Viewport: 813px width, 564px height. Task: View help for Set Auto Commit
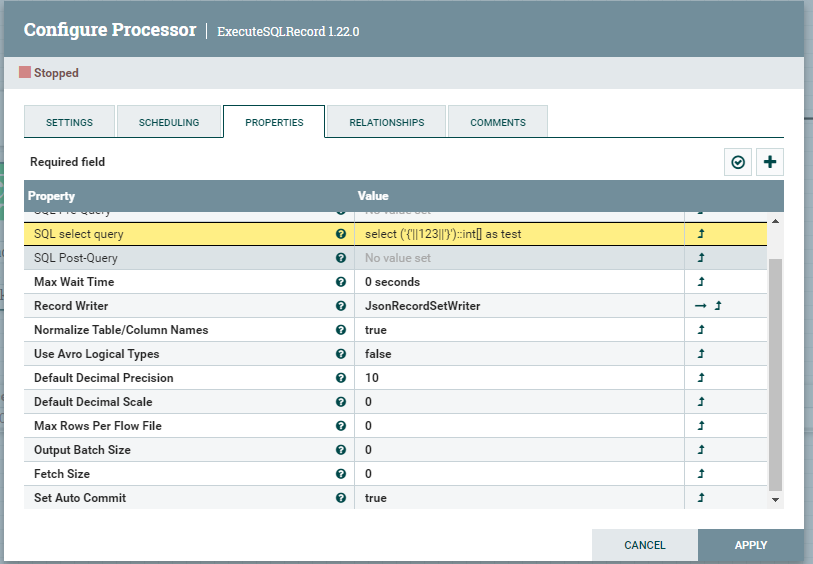click(x=341, y=498)
